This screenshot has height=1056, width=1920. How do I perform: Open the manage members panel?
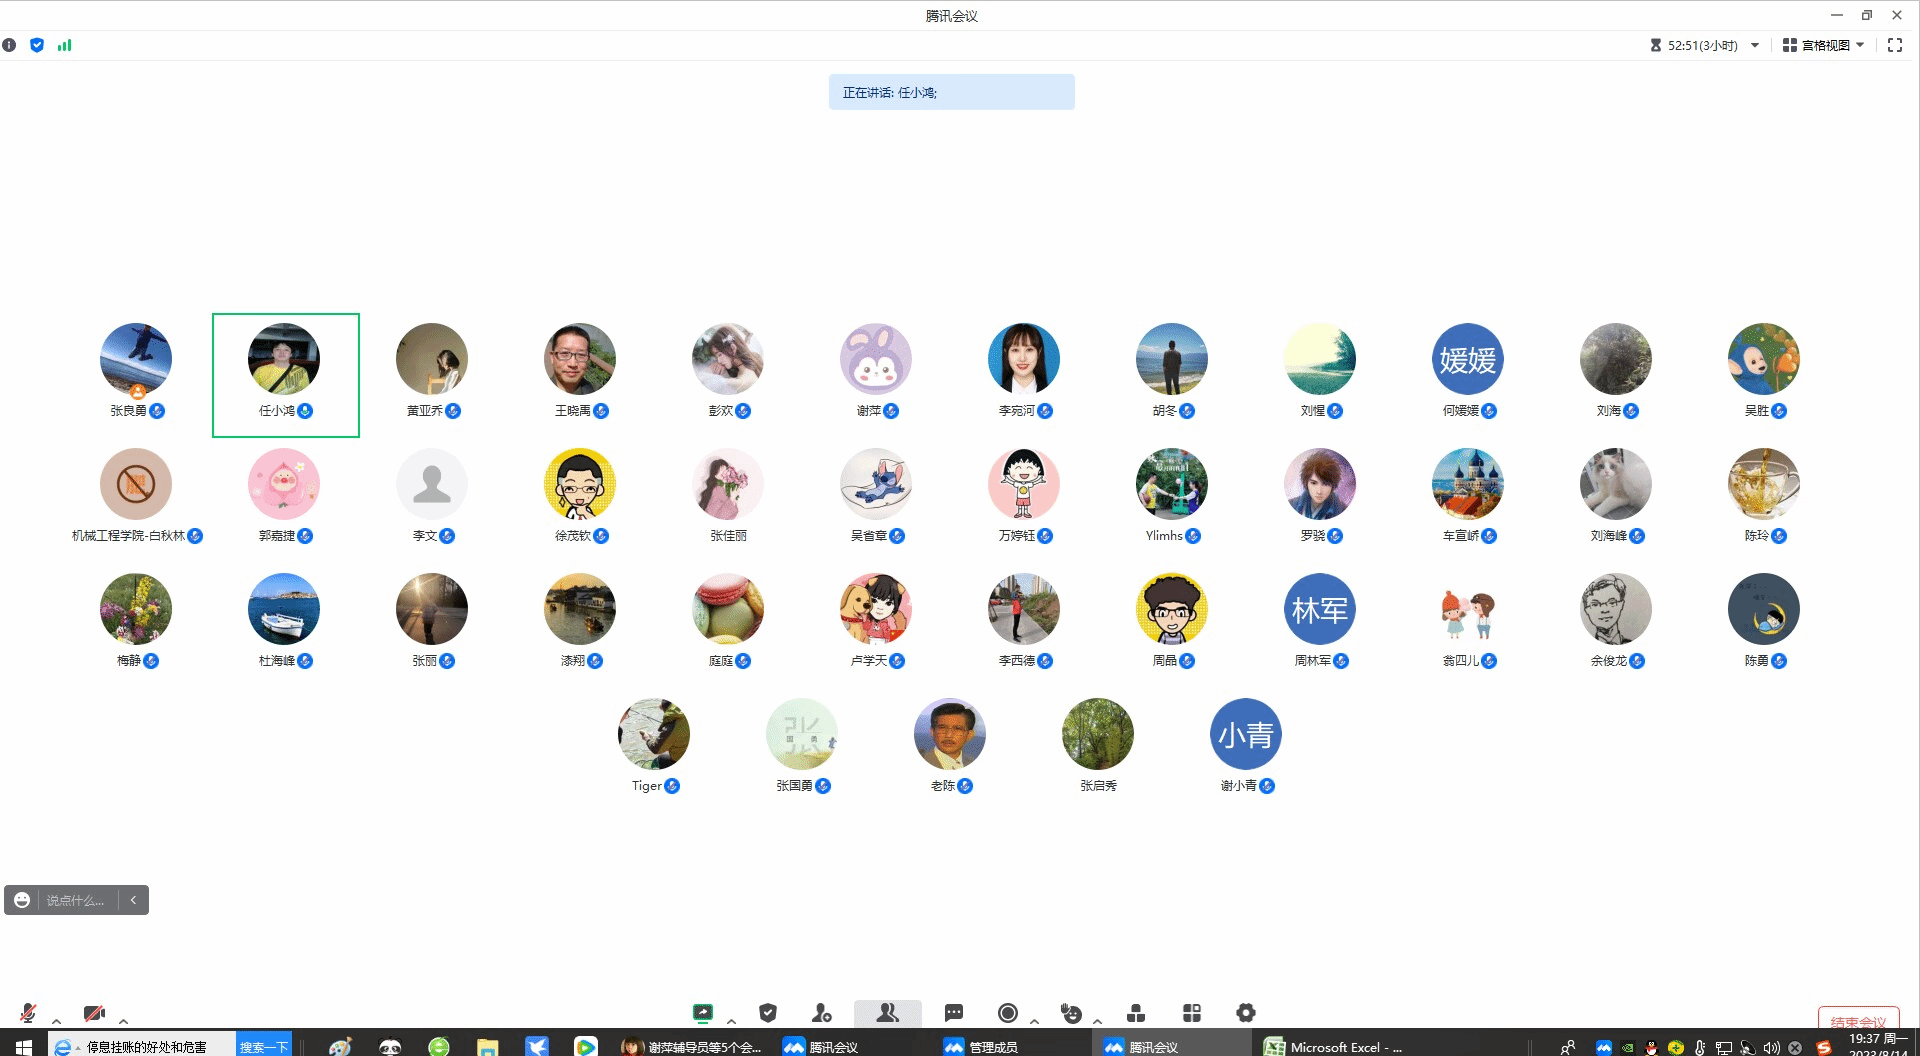point(887,1013)
